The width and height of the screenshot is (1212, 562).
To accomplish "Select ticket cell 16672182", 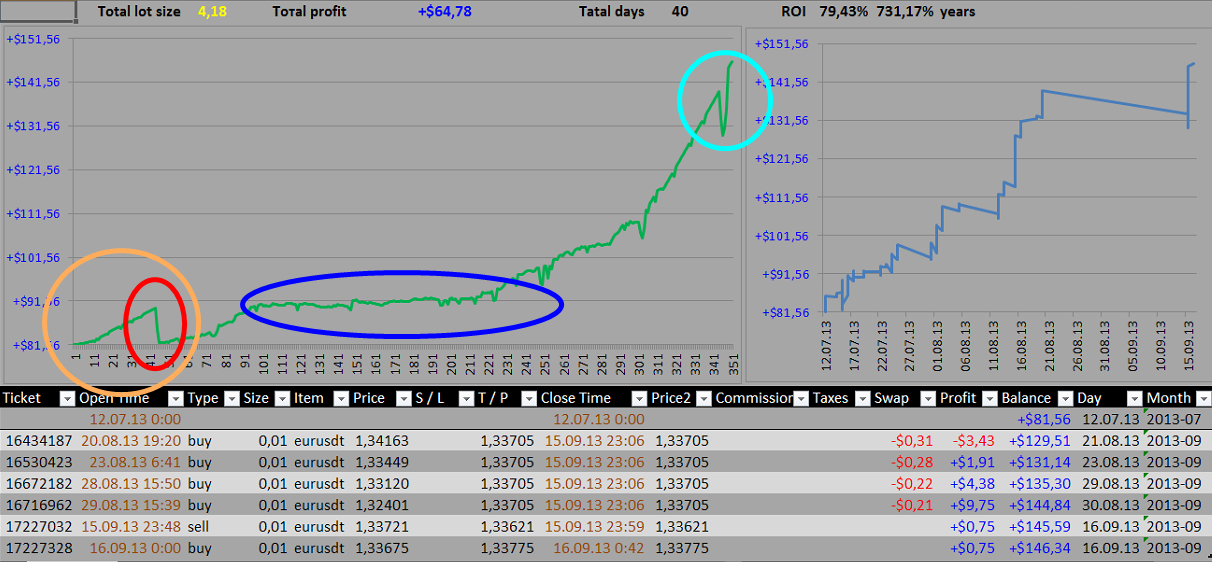I will pos(37,484).
